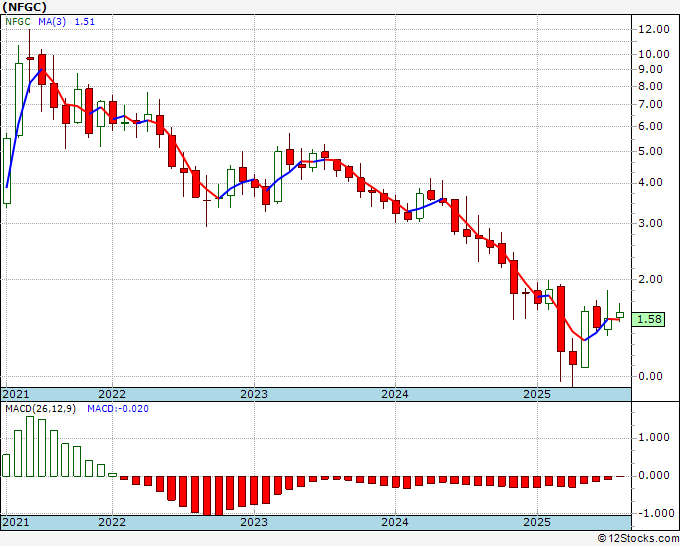
Task: Click 2023 on the price chart timeline
Action: (x=254, y=394)
